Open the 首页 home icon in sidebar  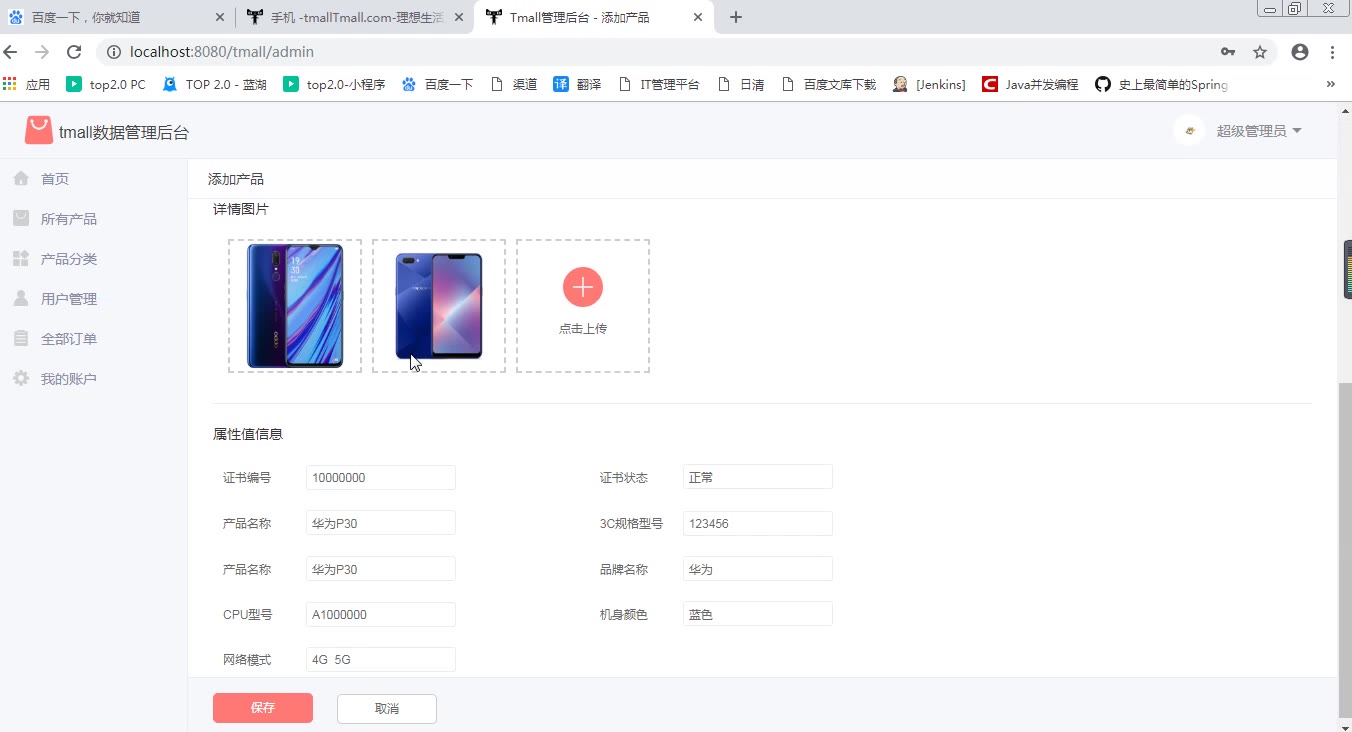click(21, 178)
